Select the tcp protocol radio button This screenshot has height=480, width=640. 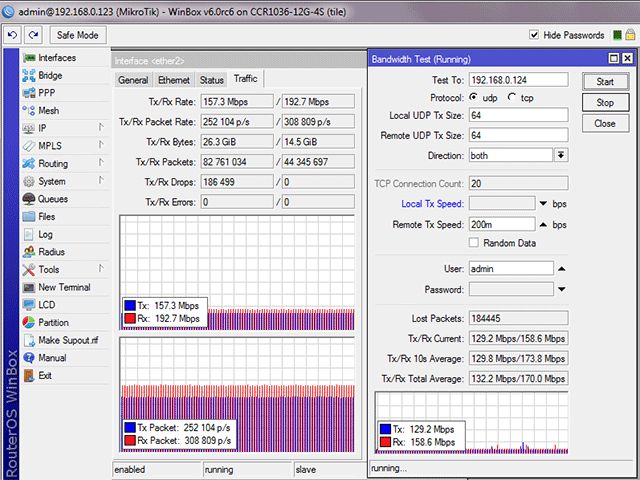click(x=513, y=97)
